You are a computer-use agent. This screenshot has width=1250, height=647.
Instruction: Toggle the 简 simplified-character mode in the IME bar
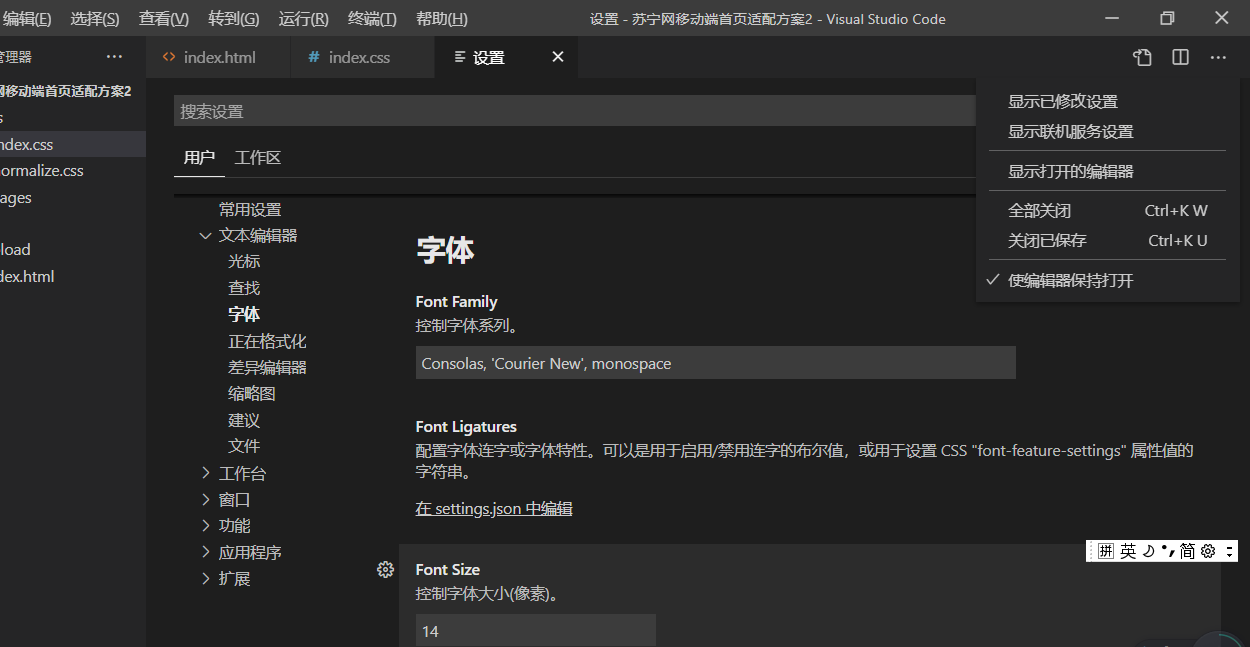(x=1187, y=551)
